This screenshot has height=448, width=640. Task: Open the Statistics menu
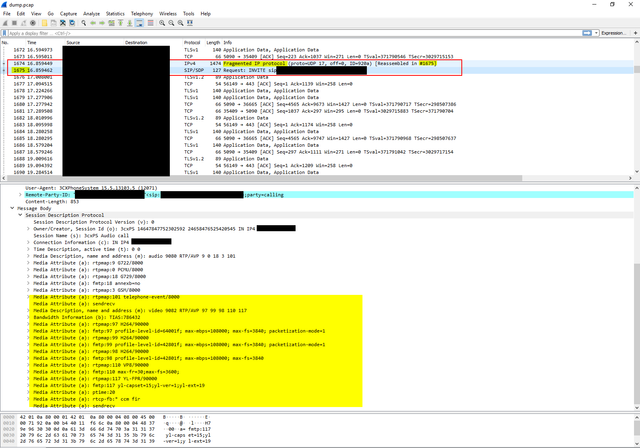[116, 13]
